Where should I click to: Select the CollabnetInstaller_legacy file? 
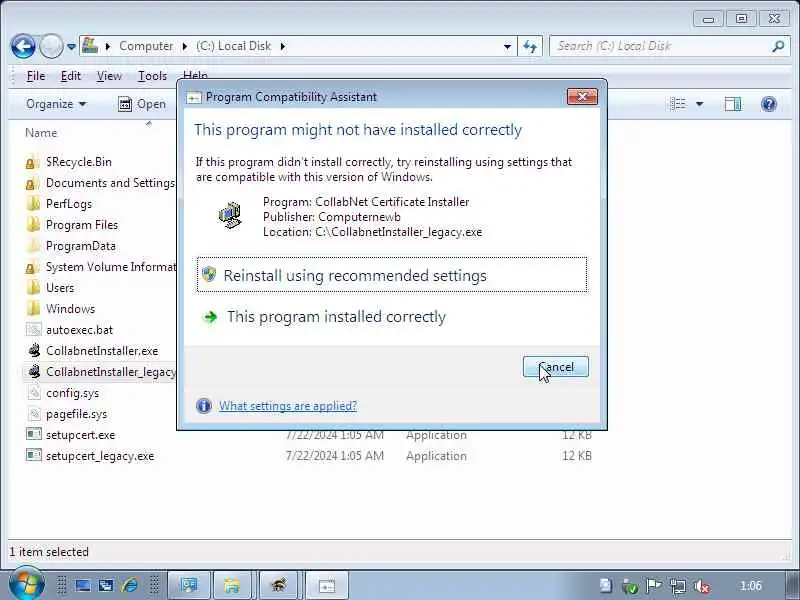(111, 372)
